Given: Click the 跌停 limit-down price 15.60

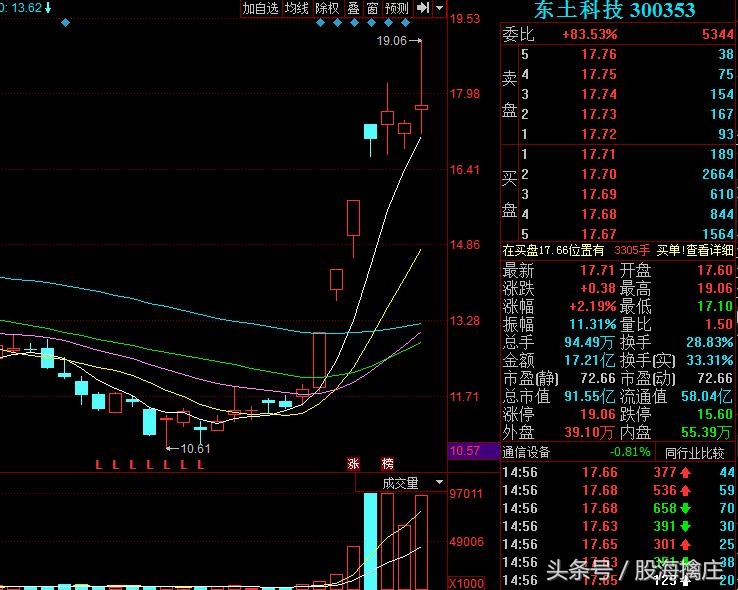Looking at the screenshot, I should click(715, 415).
